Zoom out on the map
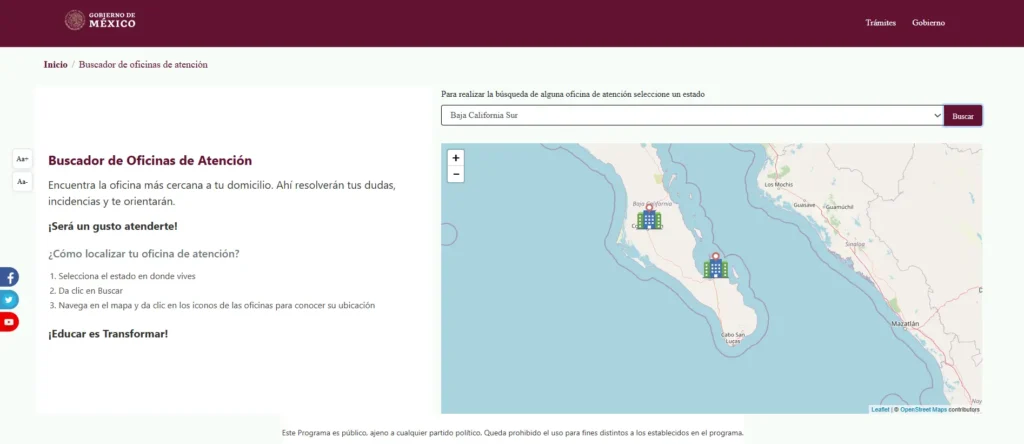 click(x=456, y=174)
